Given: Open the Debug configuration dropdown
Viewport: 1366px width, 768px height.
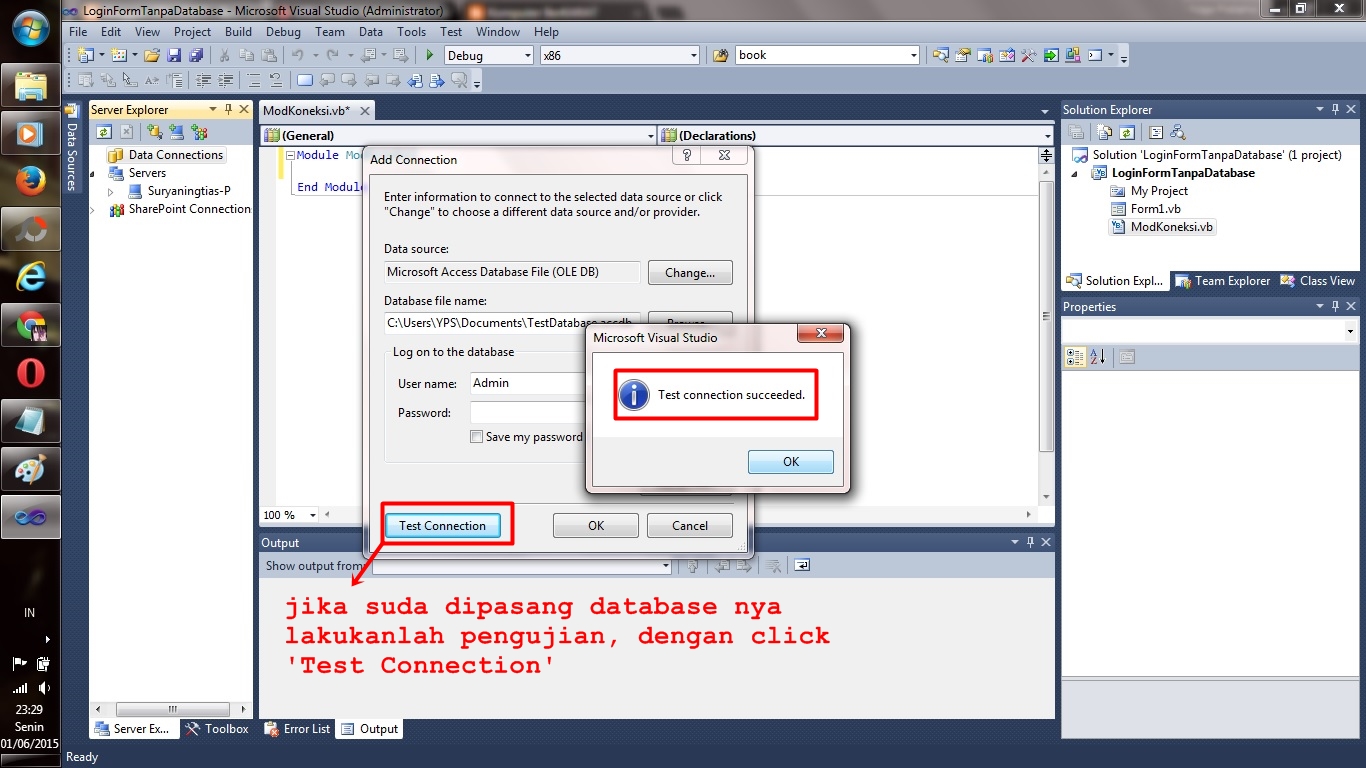Looking at the screenshot, I should [528, 56].
